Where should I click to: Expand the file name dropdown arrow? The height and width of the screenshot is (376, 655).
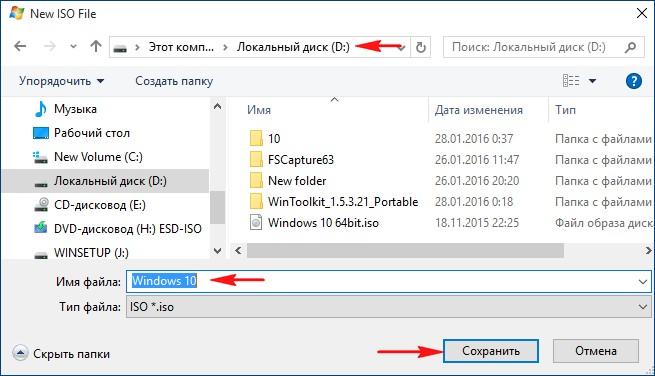tap(643, 282)
